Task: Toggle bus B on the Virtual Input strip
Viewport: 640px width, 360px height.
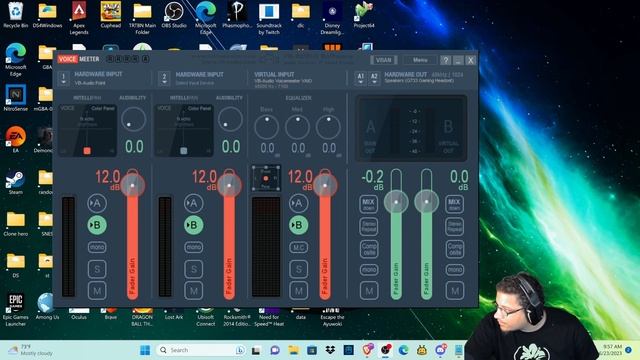Action: [x=298, y=225]
